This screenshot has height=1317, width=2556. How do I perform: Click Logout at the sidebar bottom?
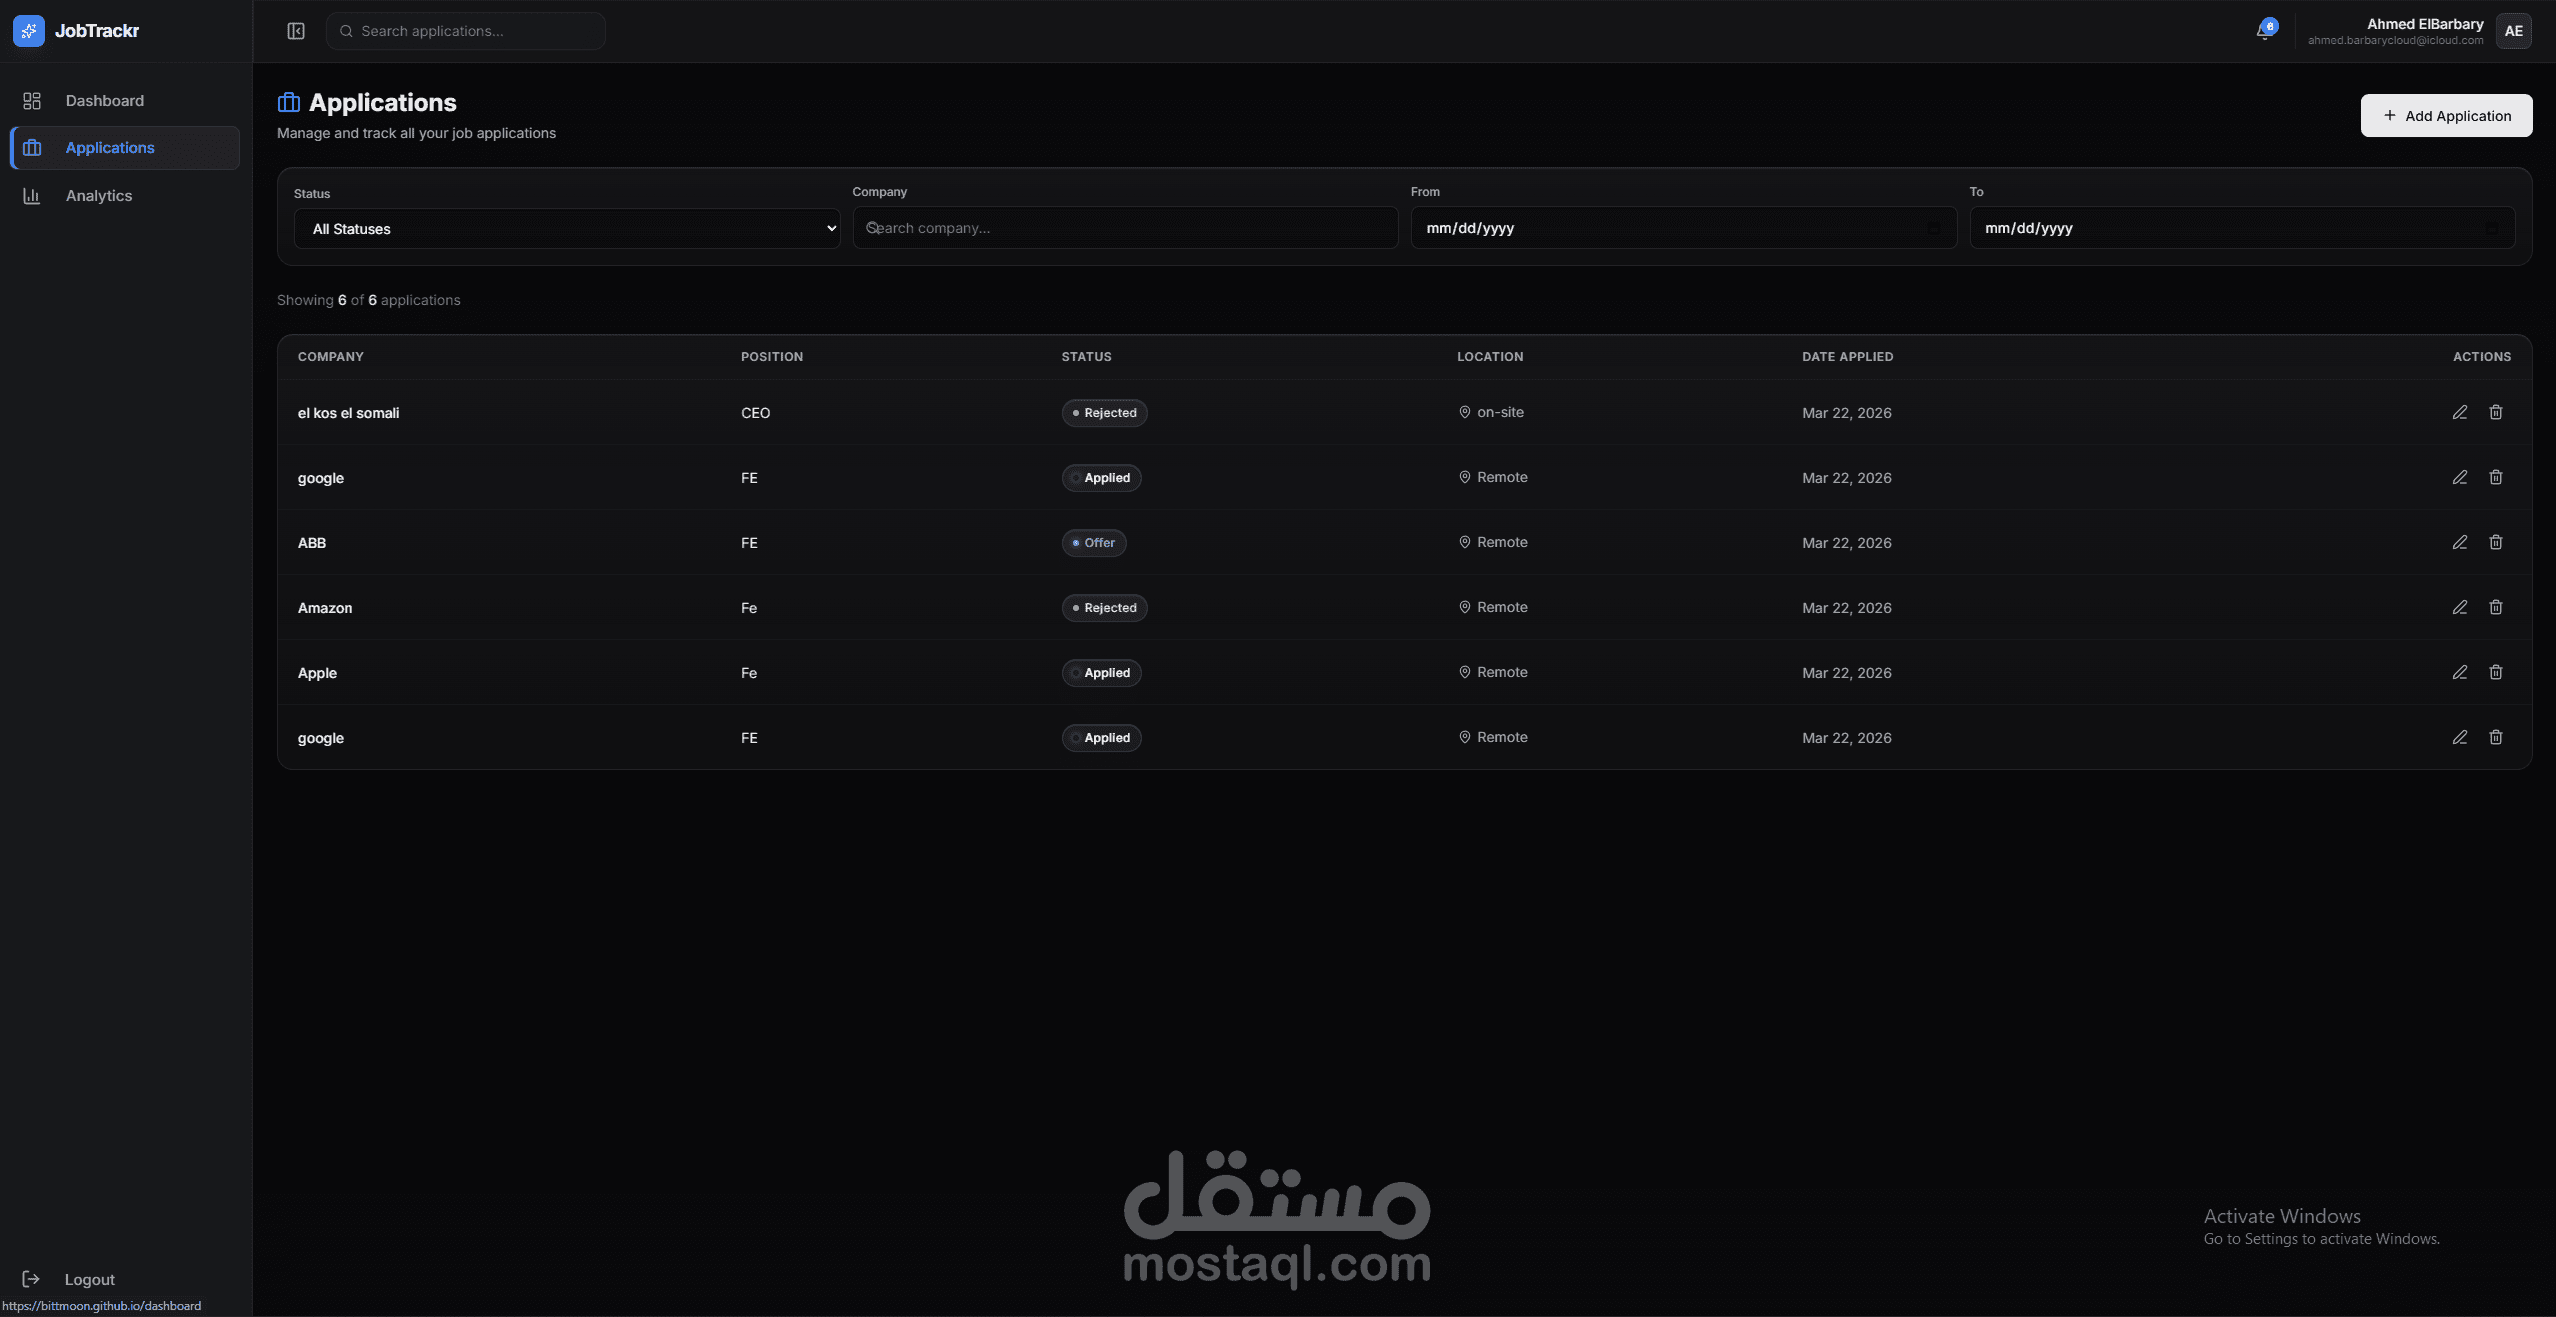89,1279
